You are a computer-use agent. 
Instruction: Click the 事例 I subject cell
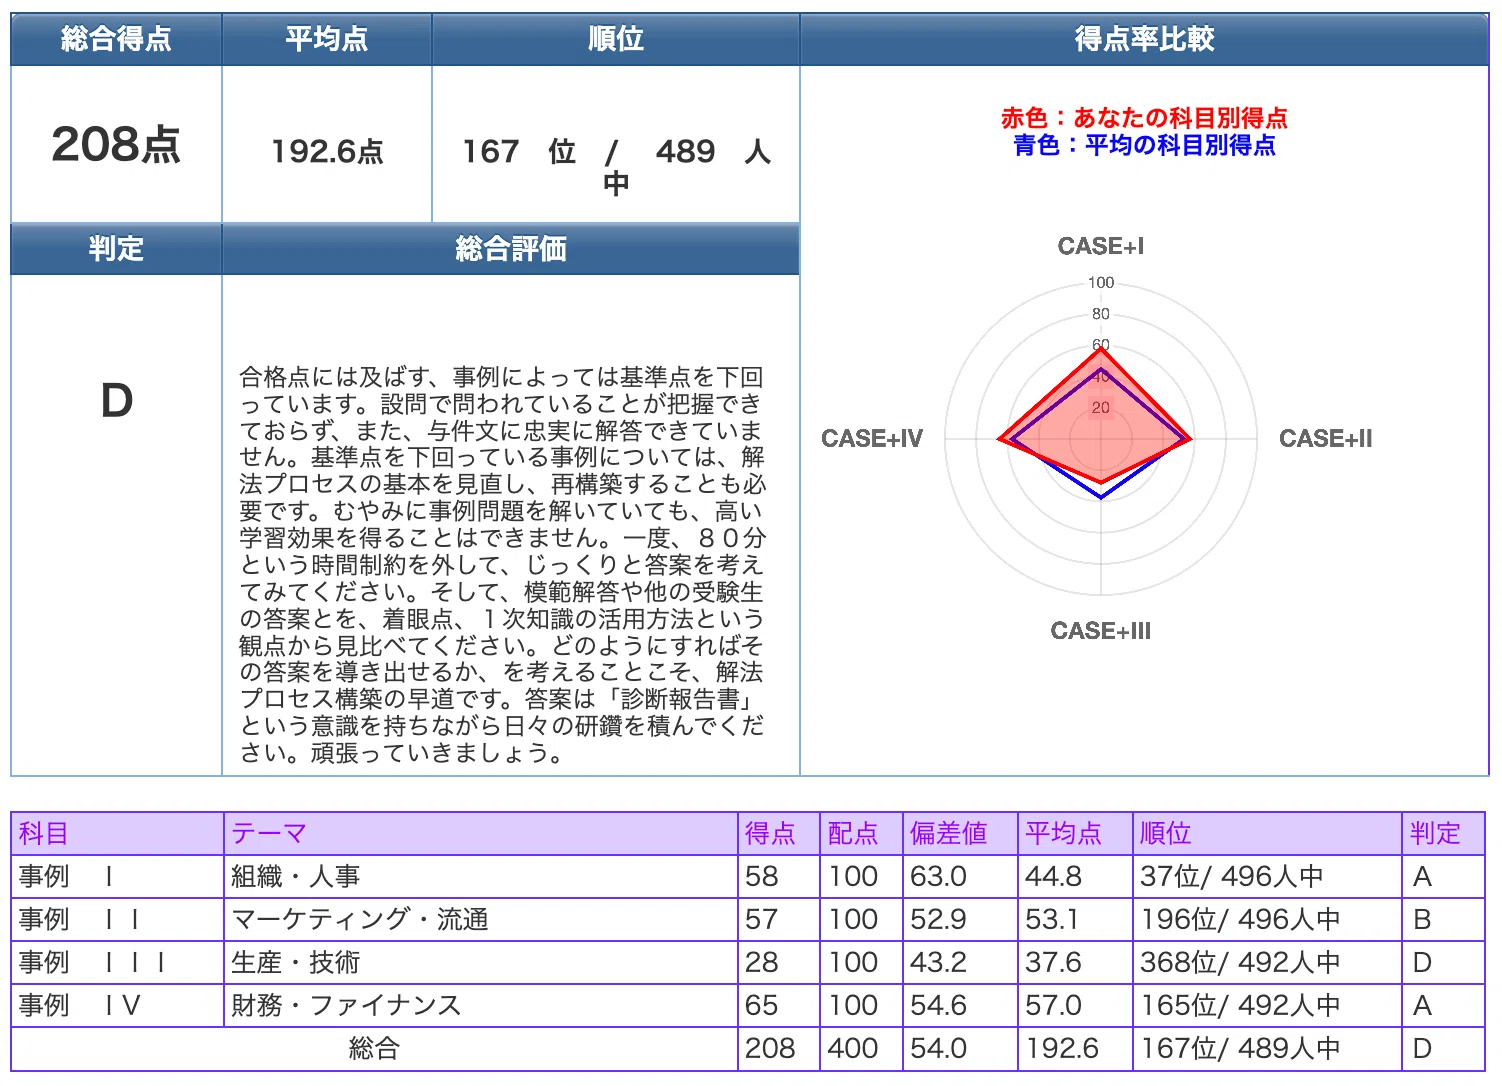[x=117, y=876]
